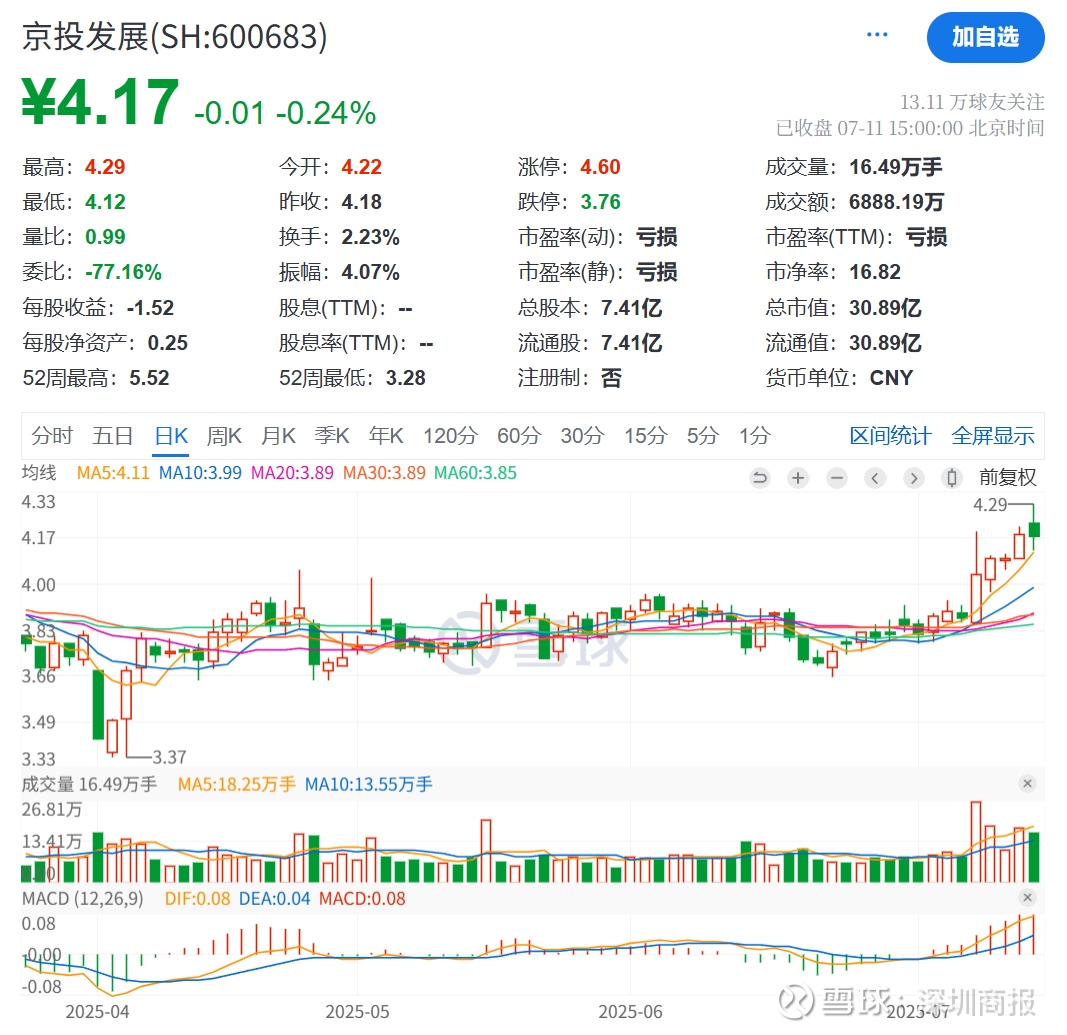1067x1035 pixels.
Task: Click the 总市值 value 30.89亿
Action: pos(885,308)
